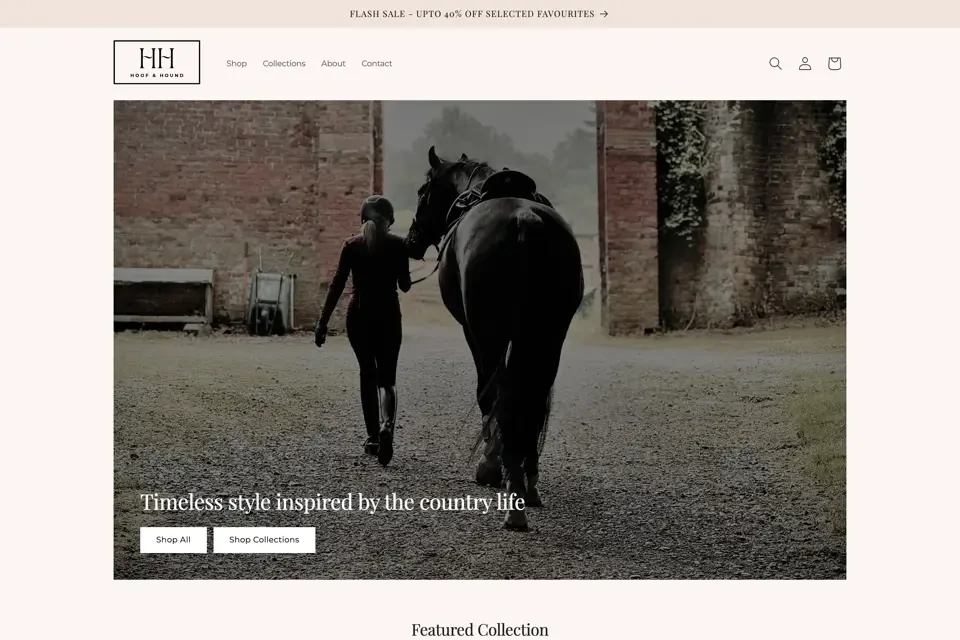Click the HH Hoof & Hound logo
This screenshot has height=640, width=960.
pos(157,62)
